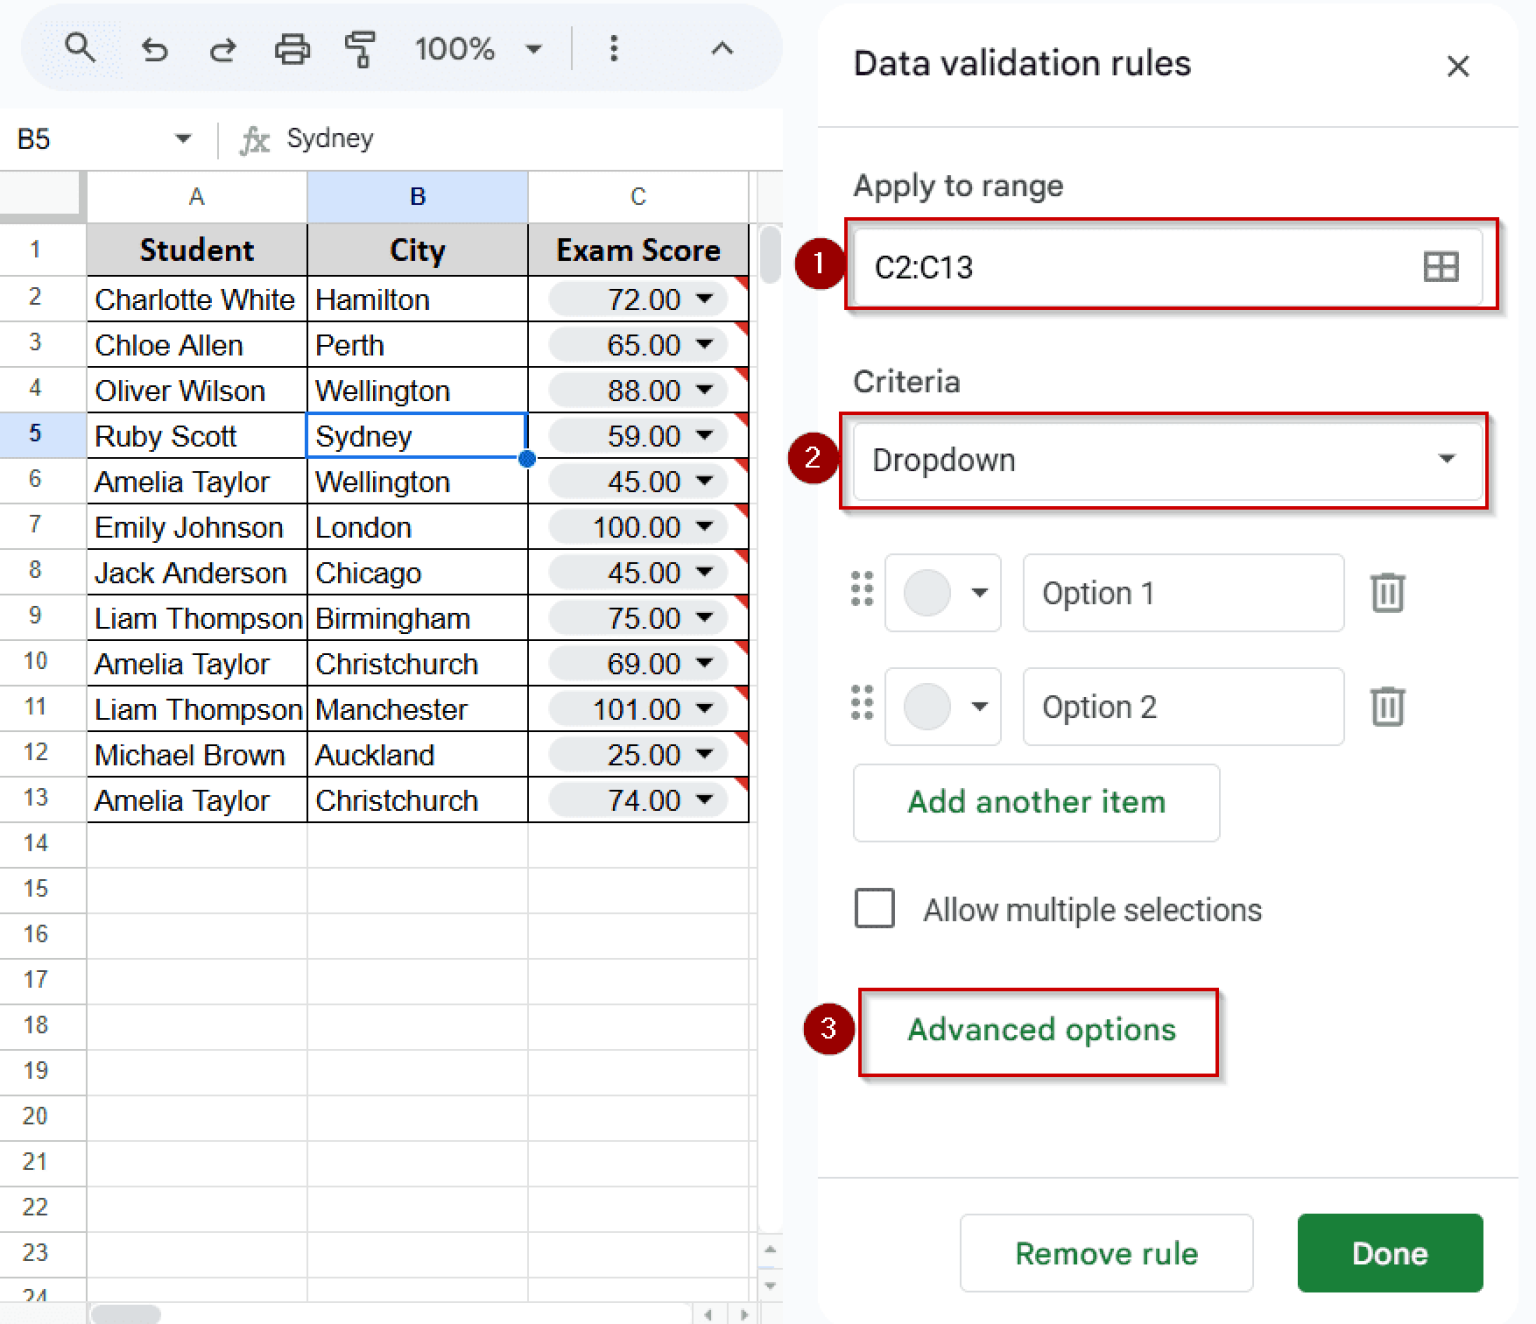Viewport: 1536px width, 1324px height.
Task: Open the search tool in toolbar
Action: click(80, 48)
